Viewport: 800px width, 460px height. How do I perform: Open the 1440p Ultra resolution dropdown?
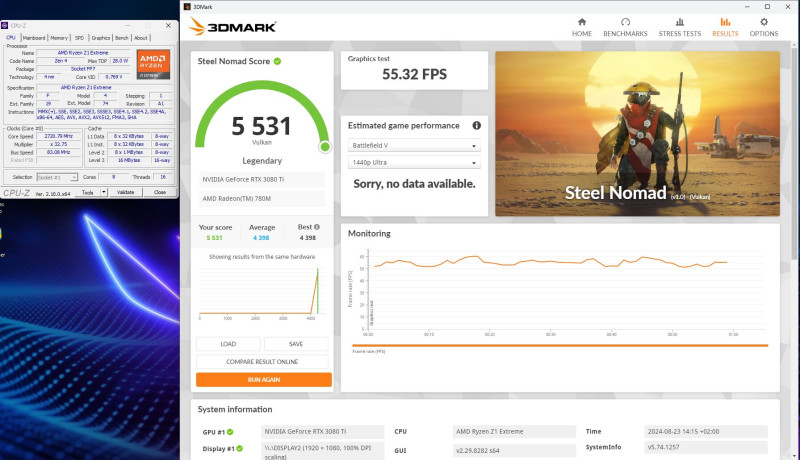pyautogui.click(x=414, y=162)
